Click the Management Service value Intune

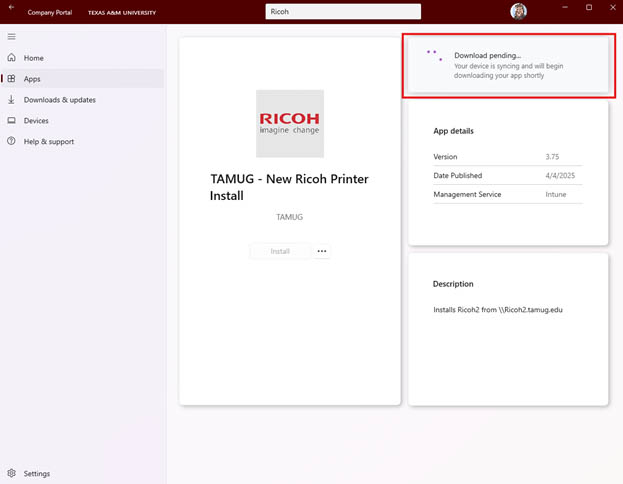tap(555, 194)
